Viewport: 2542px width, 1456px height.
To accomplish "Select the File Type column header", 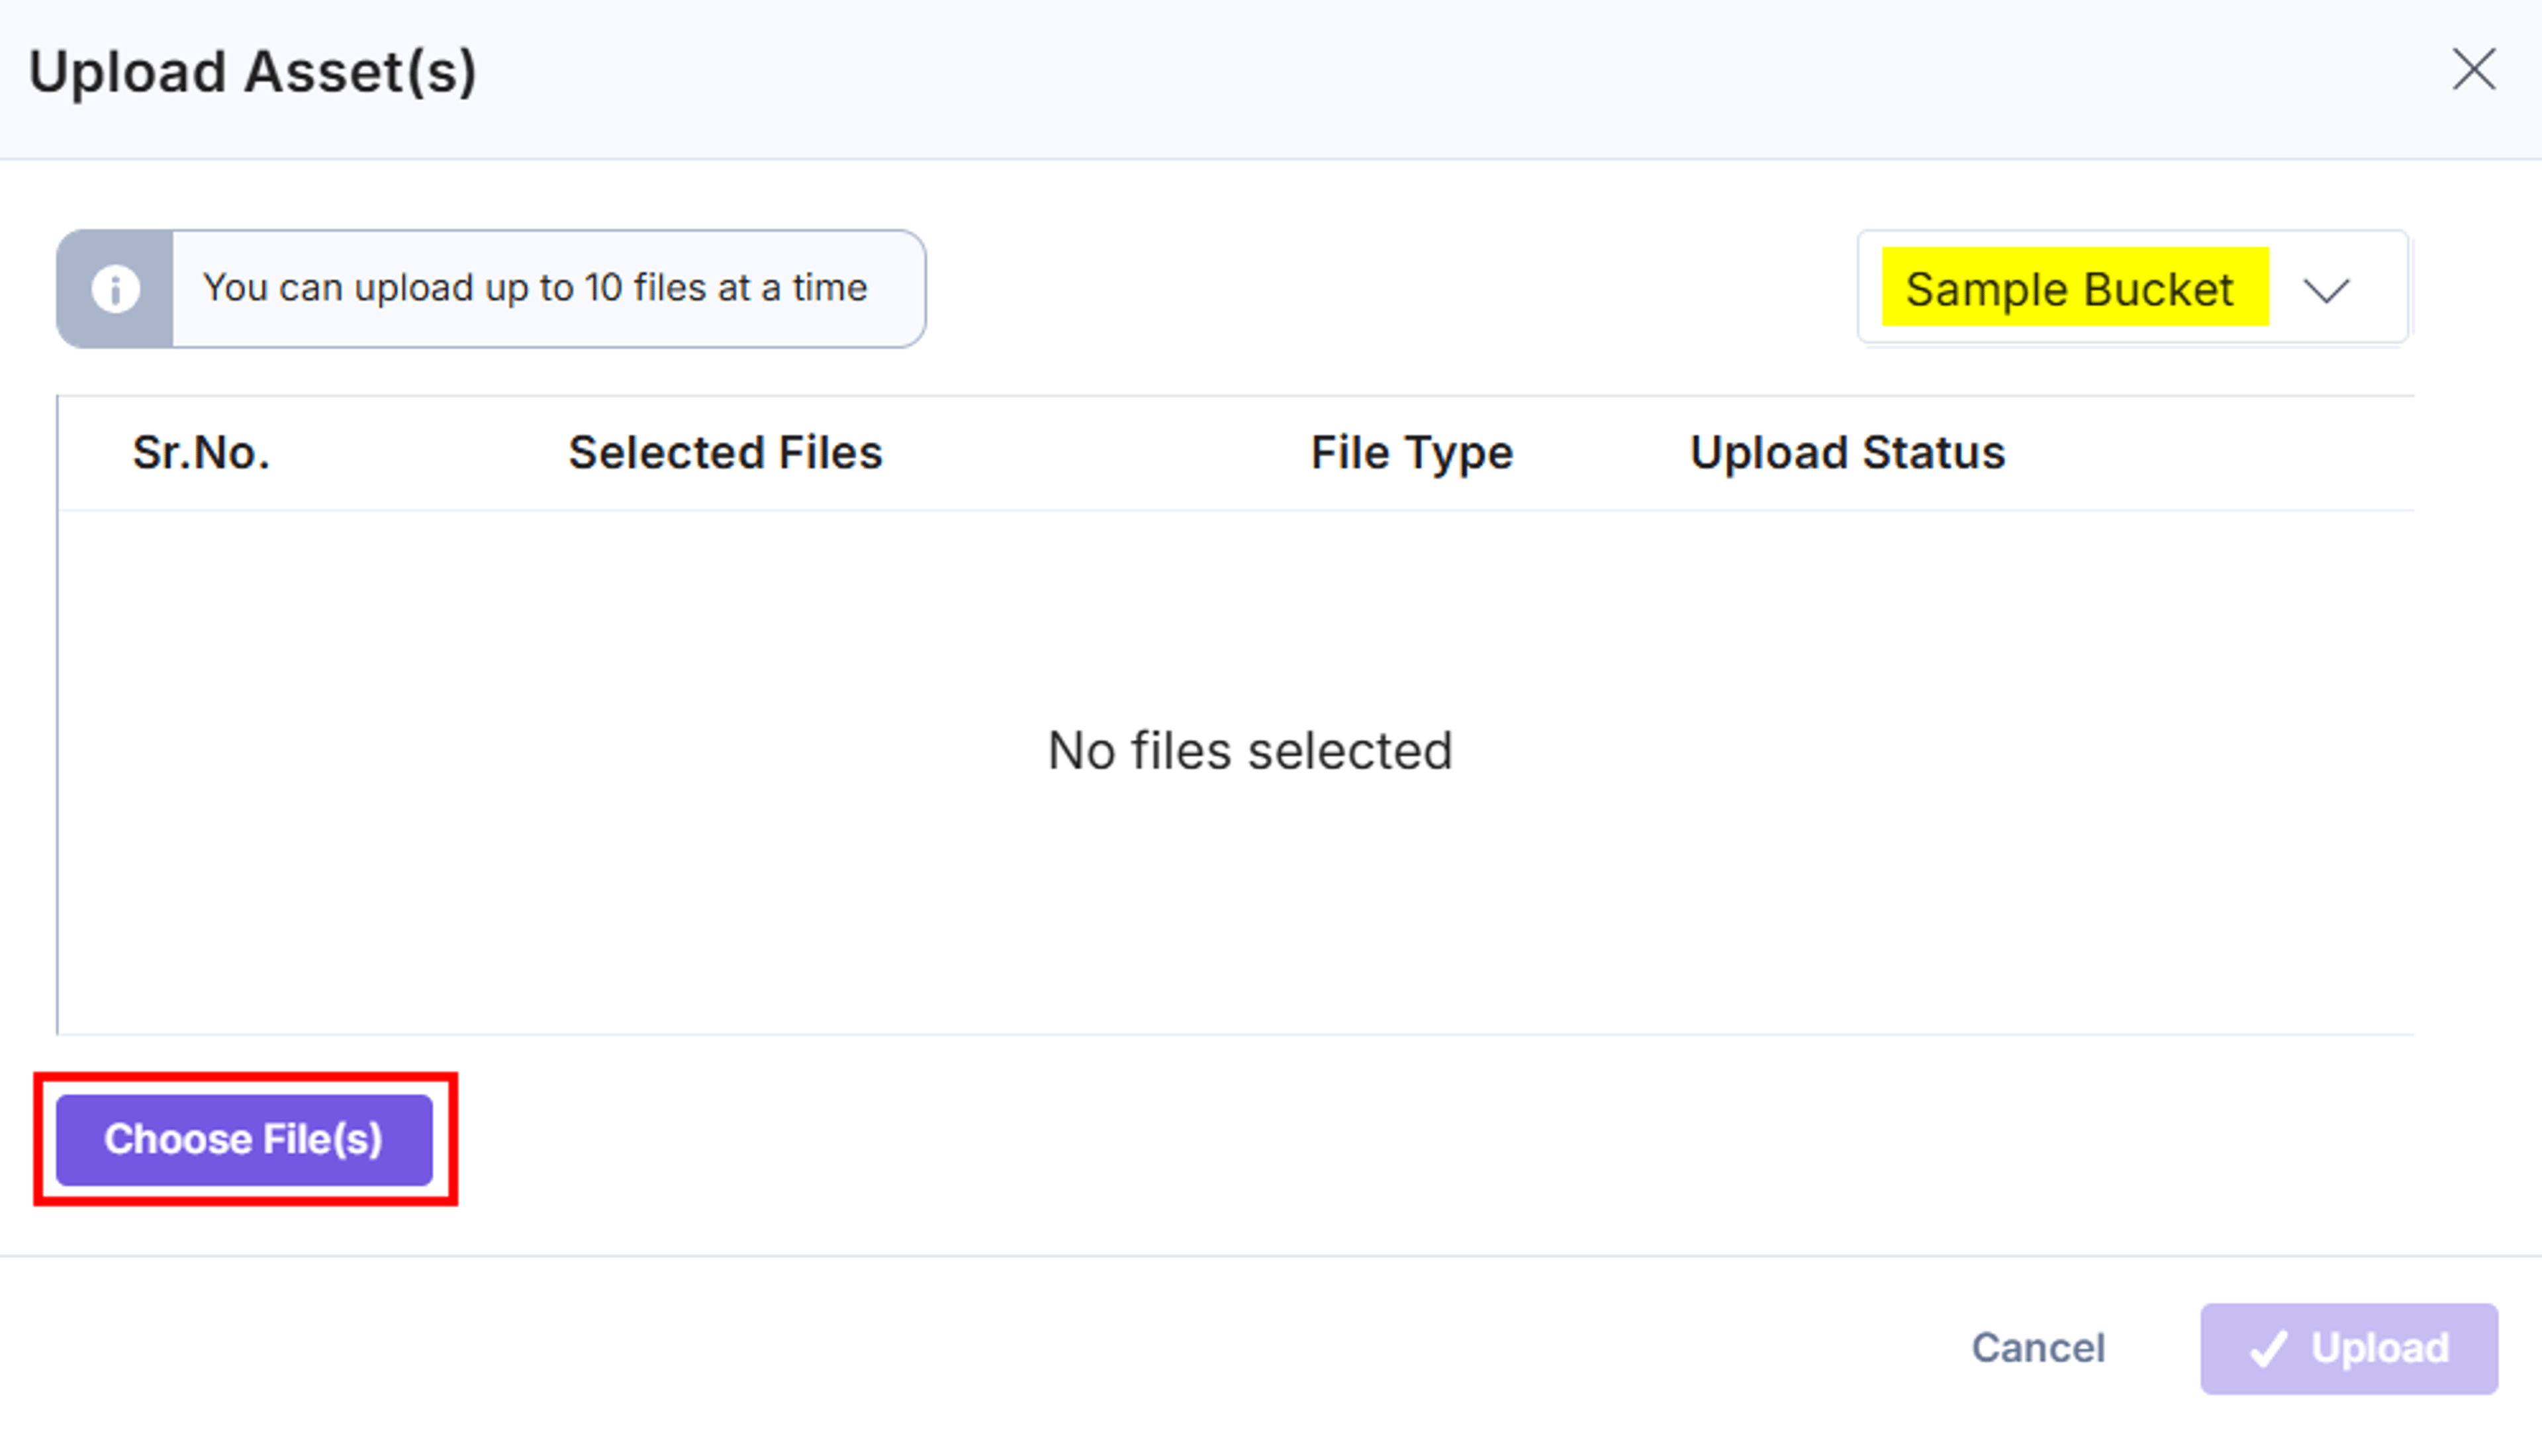I will point(1412,454).
